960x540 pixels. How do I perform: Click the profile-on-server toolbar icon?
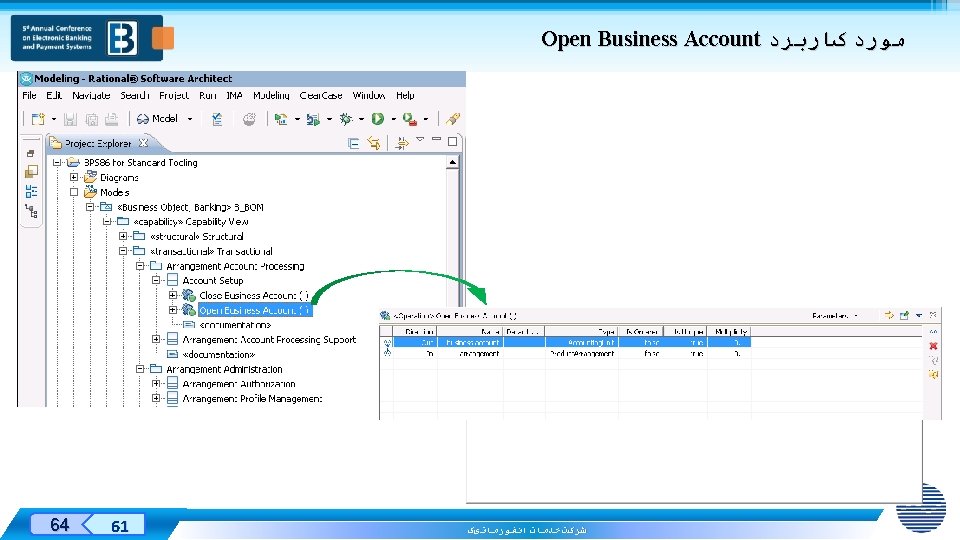tap(313, 119)
